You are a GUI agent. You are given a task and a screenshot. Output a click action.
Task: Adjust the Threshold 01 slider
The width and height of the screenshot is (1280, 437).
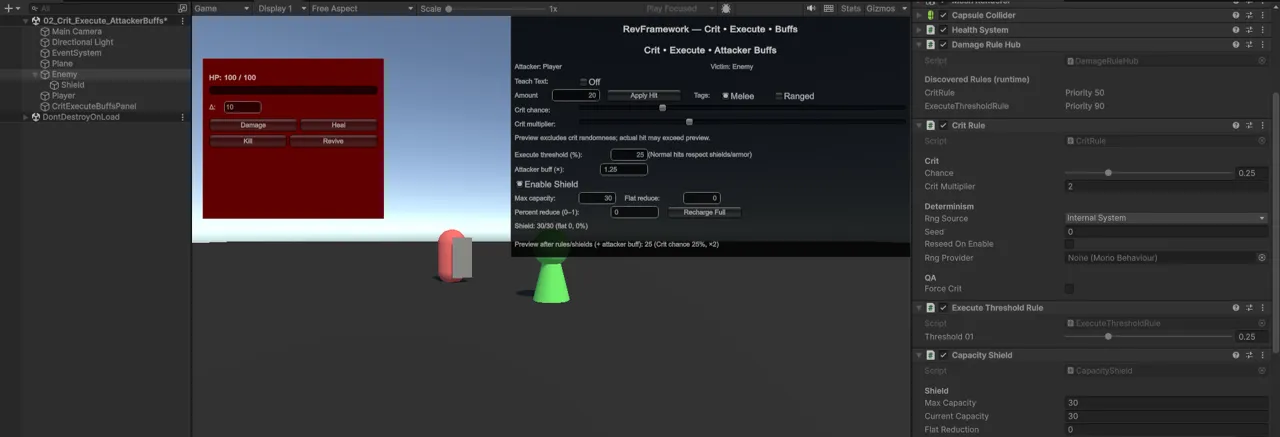point(1148,336)
